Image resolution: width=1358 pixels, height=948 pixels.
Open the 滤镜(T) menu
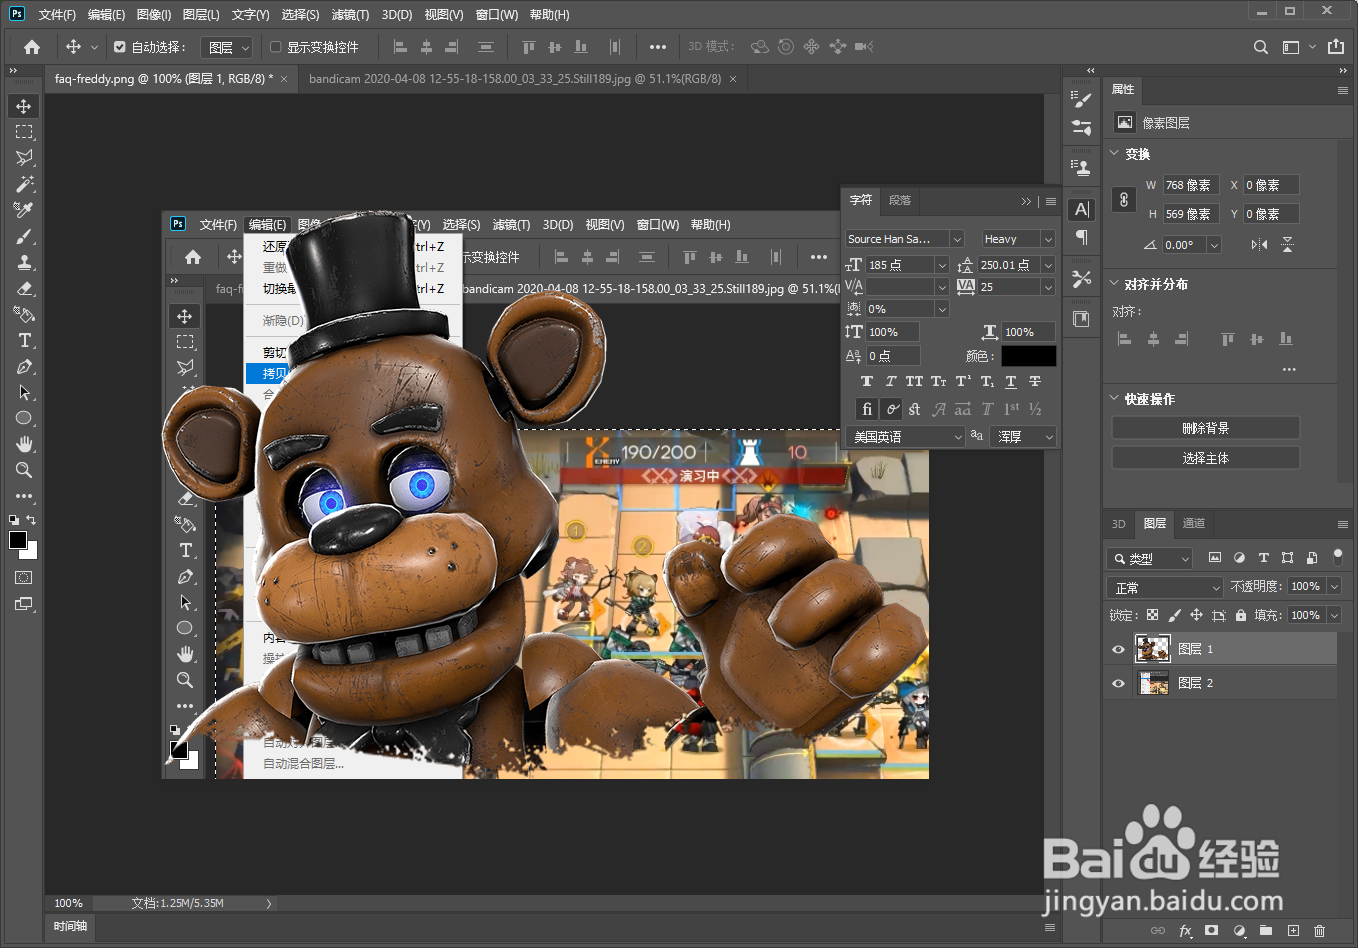[350, 14]
